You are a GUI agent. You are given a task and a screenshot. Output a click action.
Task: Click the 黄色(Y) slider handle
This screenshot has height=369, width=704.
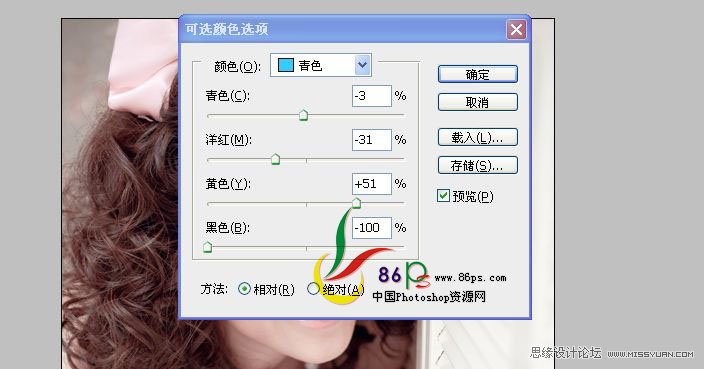[x=356, y=203]
